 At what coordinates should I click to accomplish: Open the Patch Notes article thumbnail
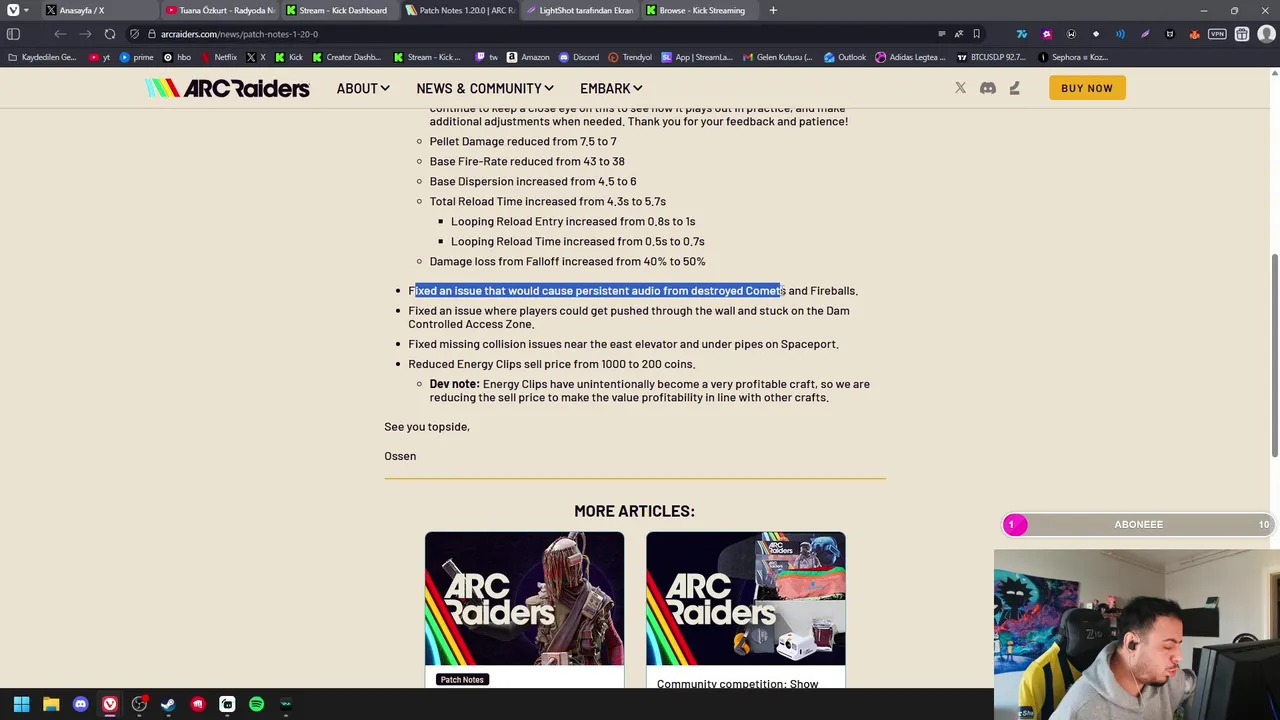[x=524, y=598]
